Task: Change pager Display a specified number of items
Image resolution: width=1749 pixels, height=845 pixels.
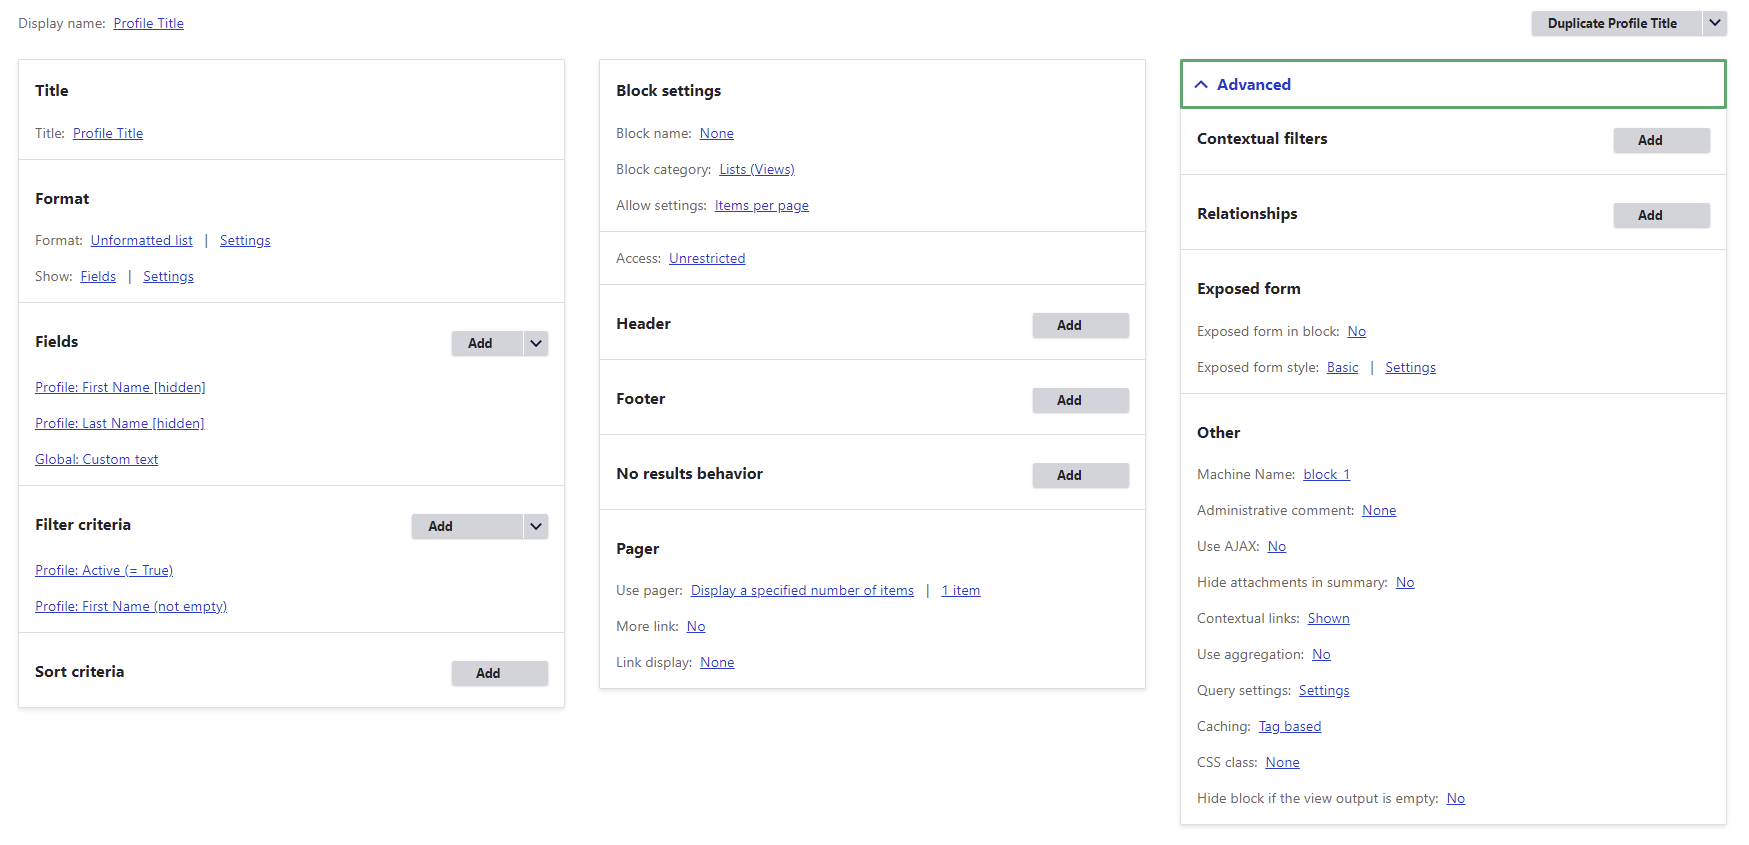Action: (802, 590)
